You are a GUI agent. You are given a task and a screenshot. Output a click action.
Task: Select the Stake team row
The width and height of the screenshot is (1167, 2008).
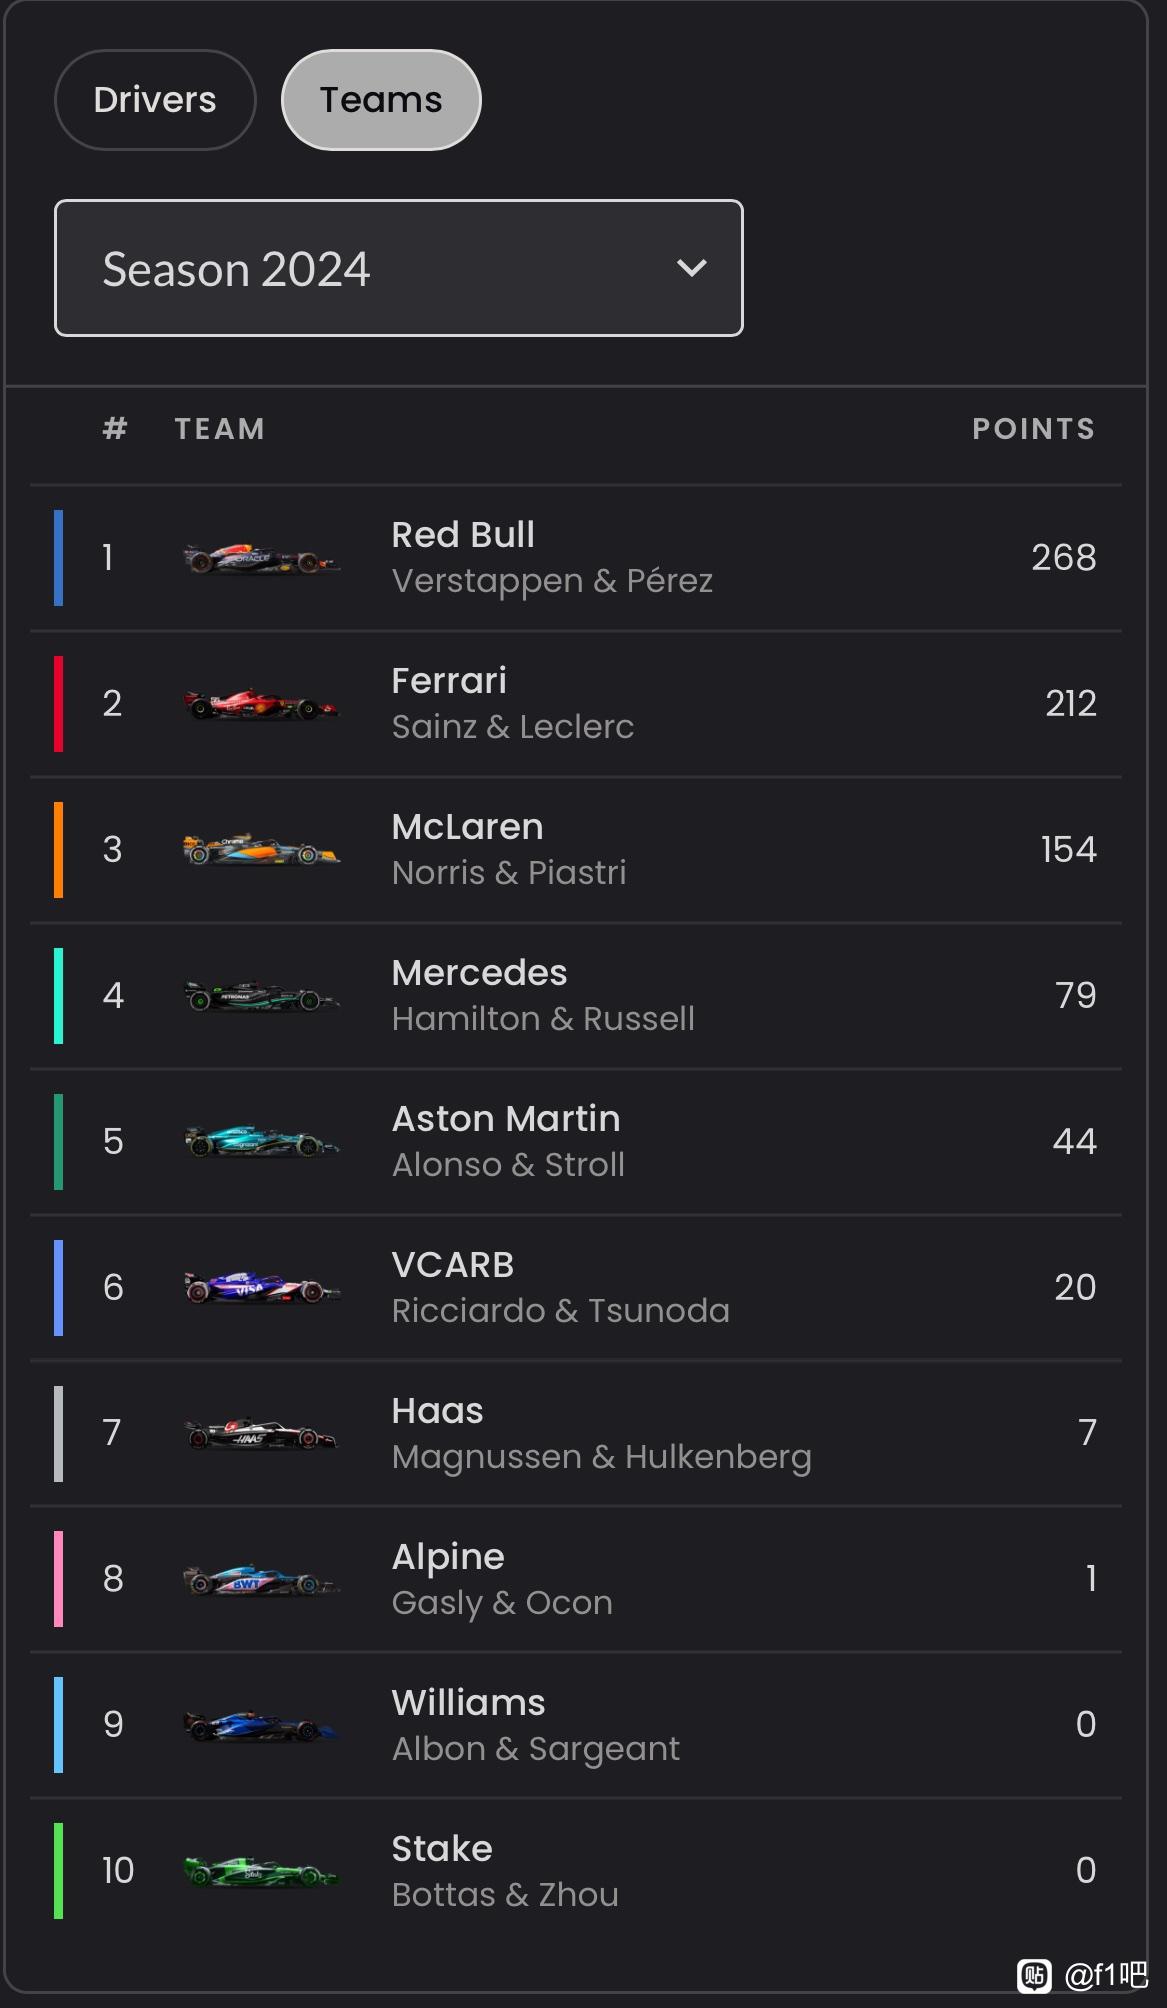(576, 1871)
